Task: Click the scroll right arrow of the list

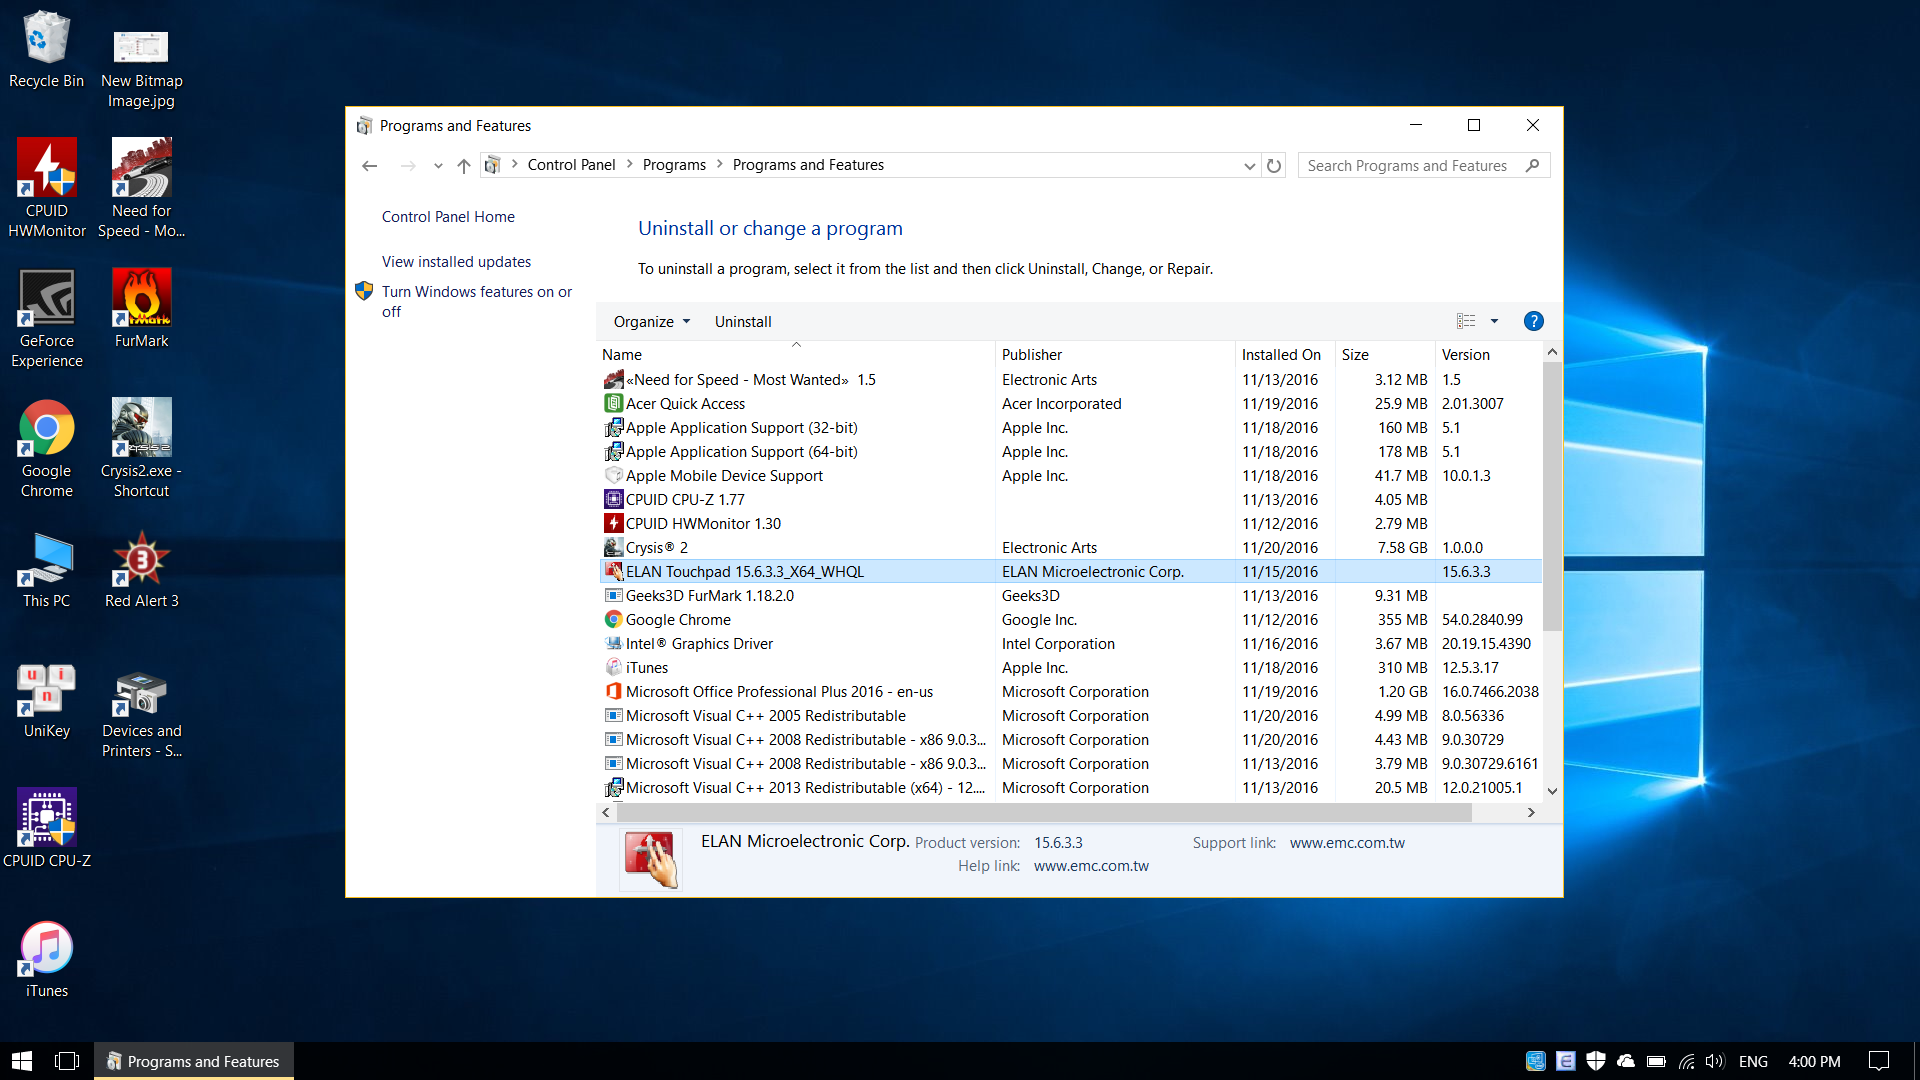Action: [1531, 813]
